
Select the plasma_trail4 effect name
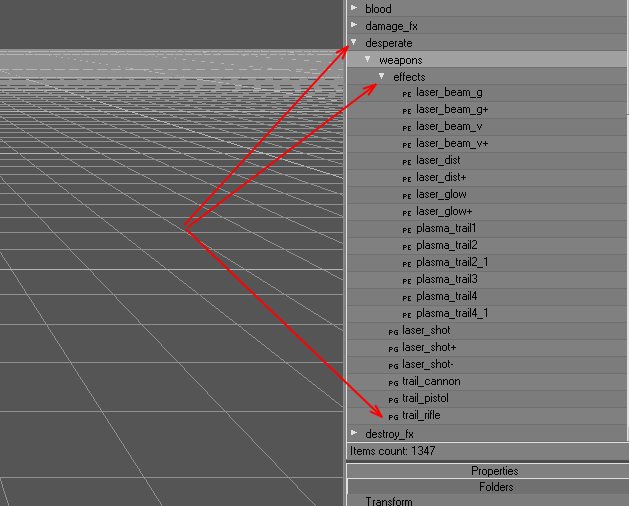click(x=446, y=297)
